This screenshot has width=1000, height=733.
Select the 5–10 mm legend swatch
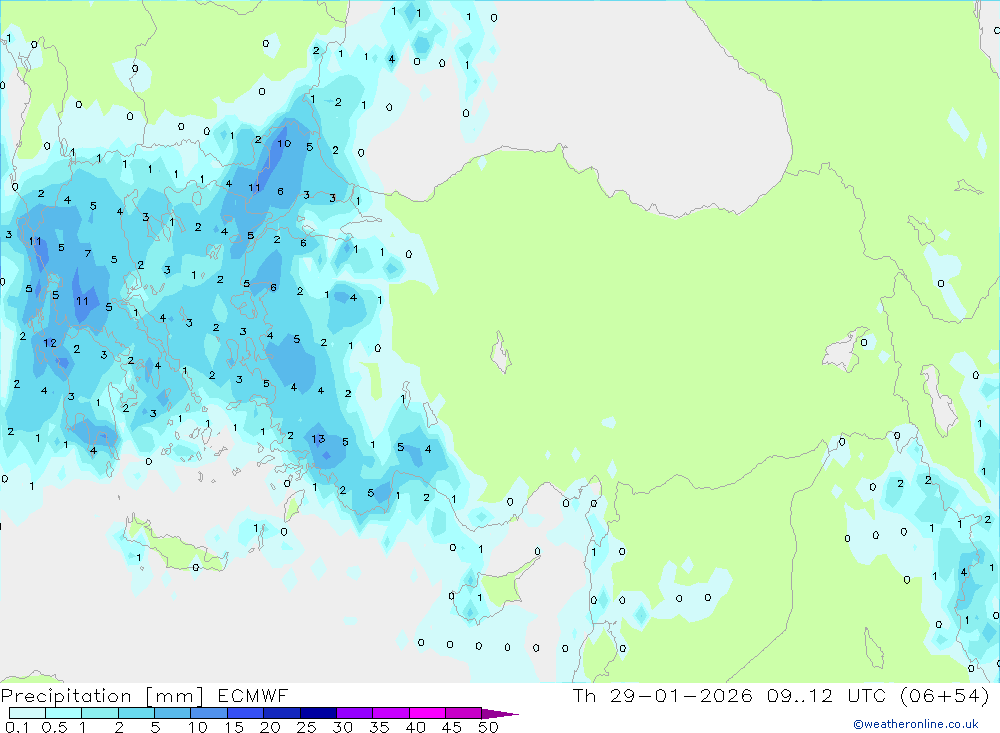(x=173, y=713)
